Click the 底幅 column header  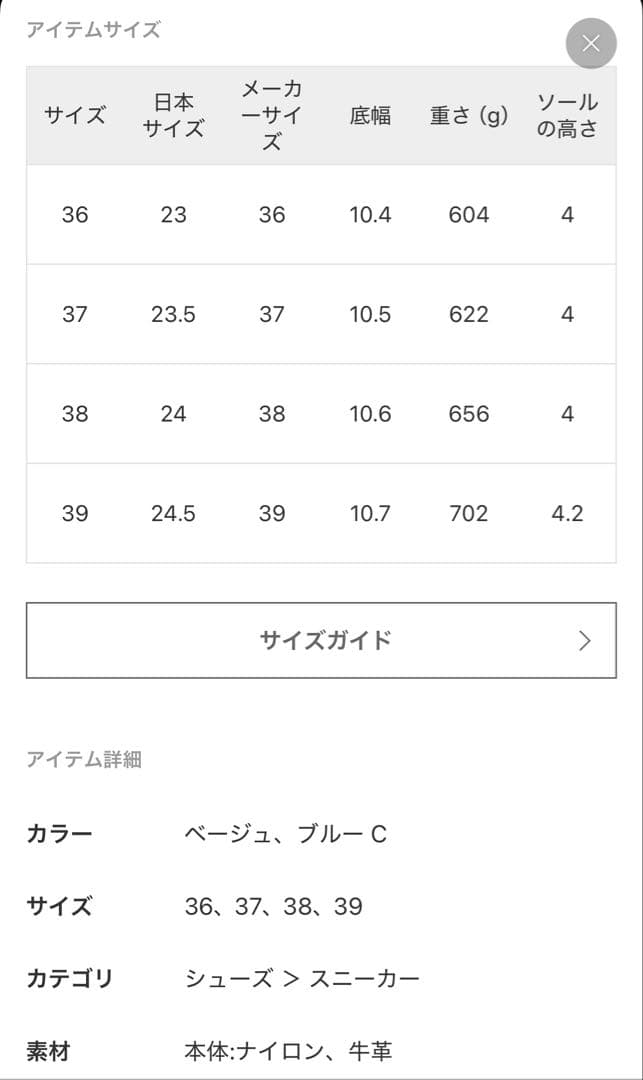point(370,116)
